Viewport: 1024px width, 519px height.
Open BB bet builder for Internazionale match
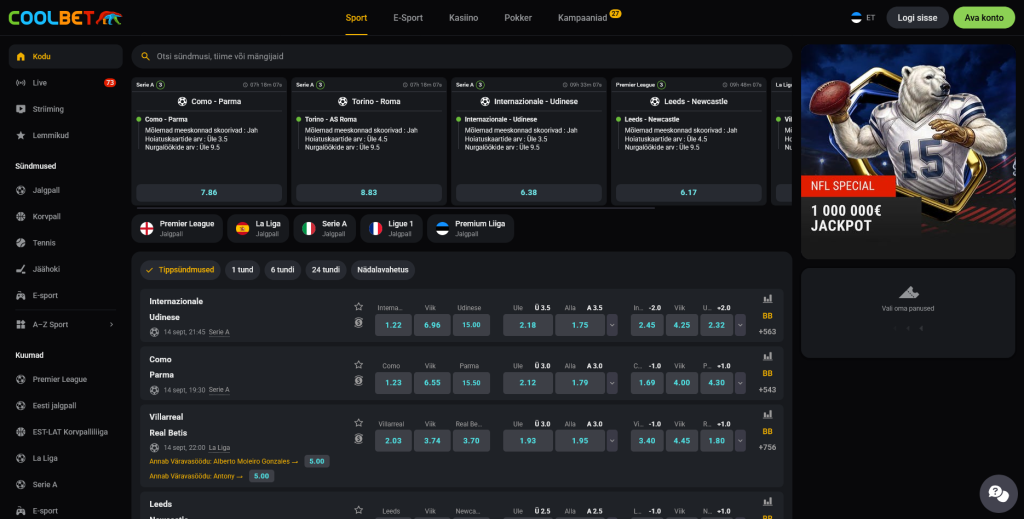point(767,316)
